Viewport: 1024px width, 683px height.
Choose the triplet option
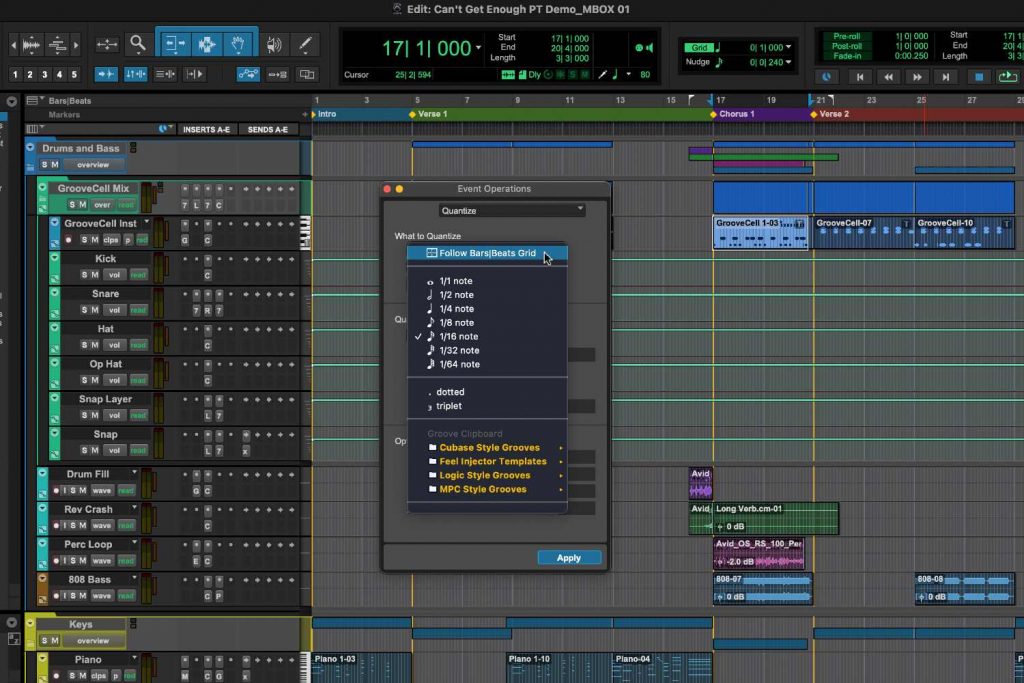tap(487, 406)
